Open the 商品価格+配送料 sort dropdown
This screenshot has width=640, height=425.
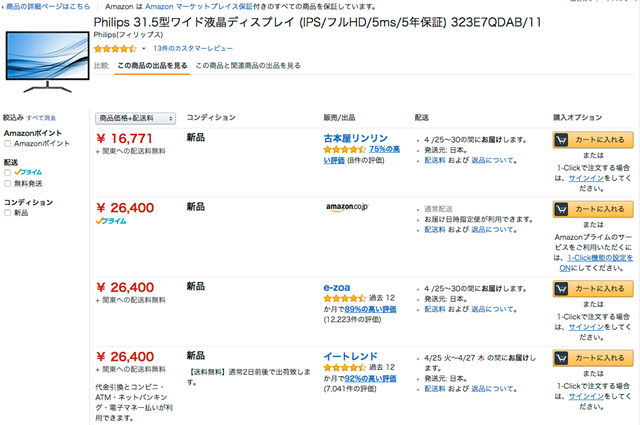(x=136, y=118)
